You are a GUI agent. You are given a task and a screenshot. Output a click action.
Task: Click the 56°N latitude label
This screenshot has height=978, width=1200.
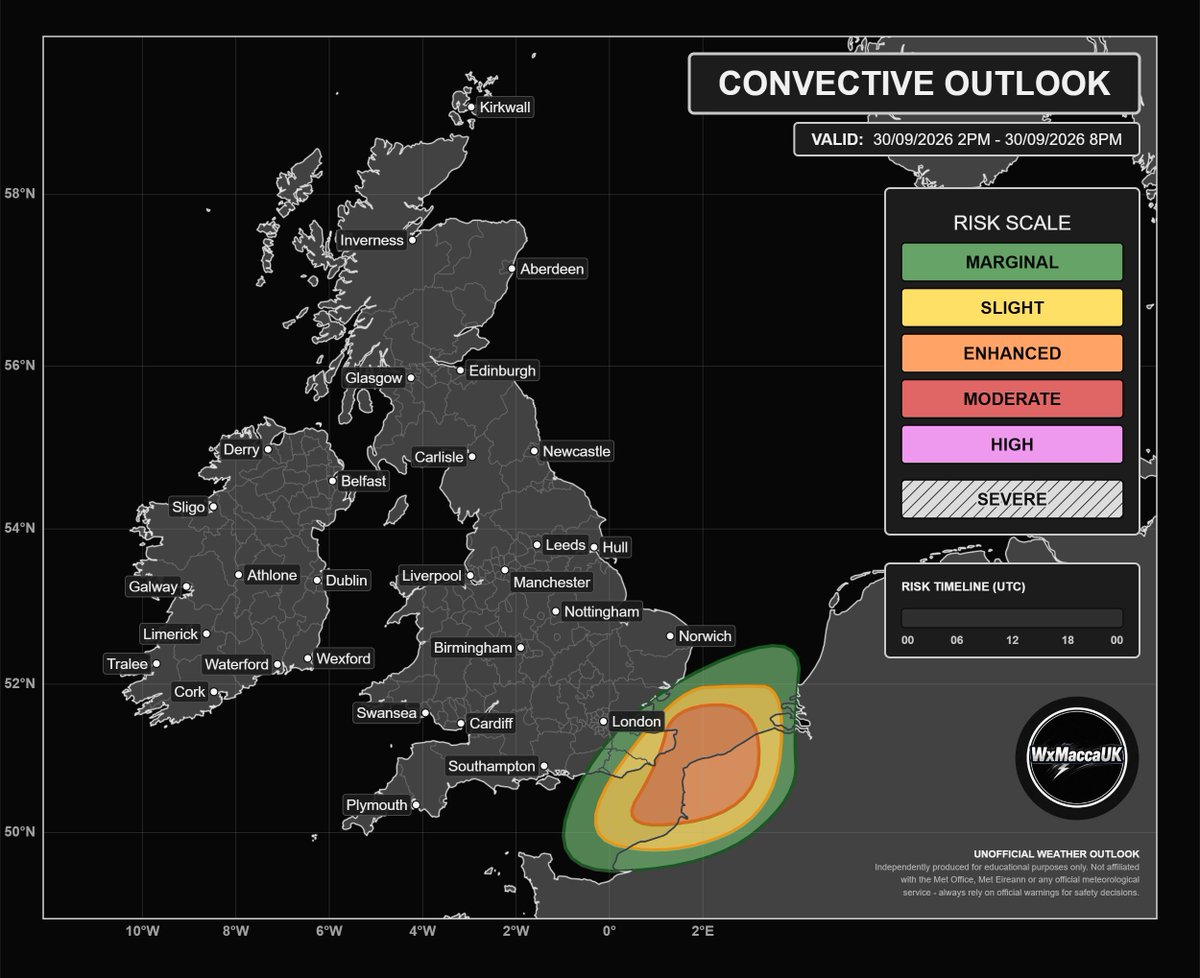[20, 365]
